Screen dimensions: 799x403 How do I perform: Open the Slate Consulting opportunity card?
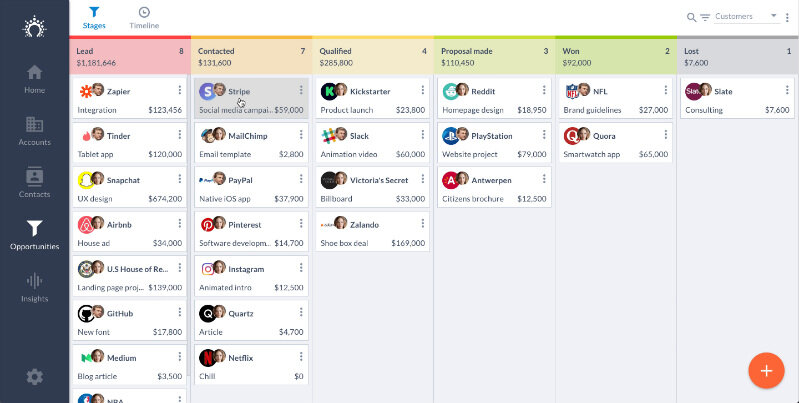(x=736, y=99)
